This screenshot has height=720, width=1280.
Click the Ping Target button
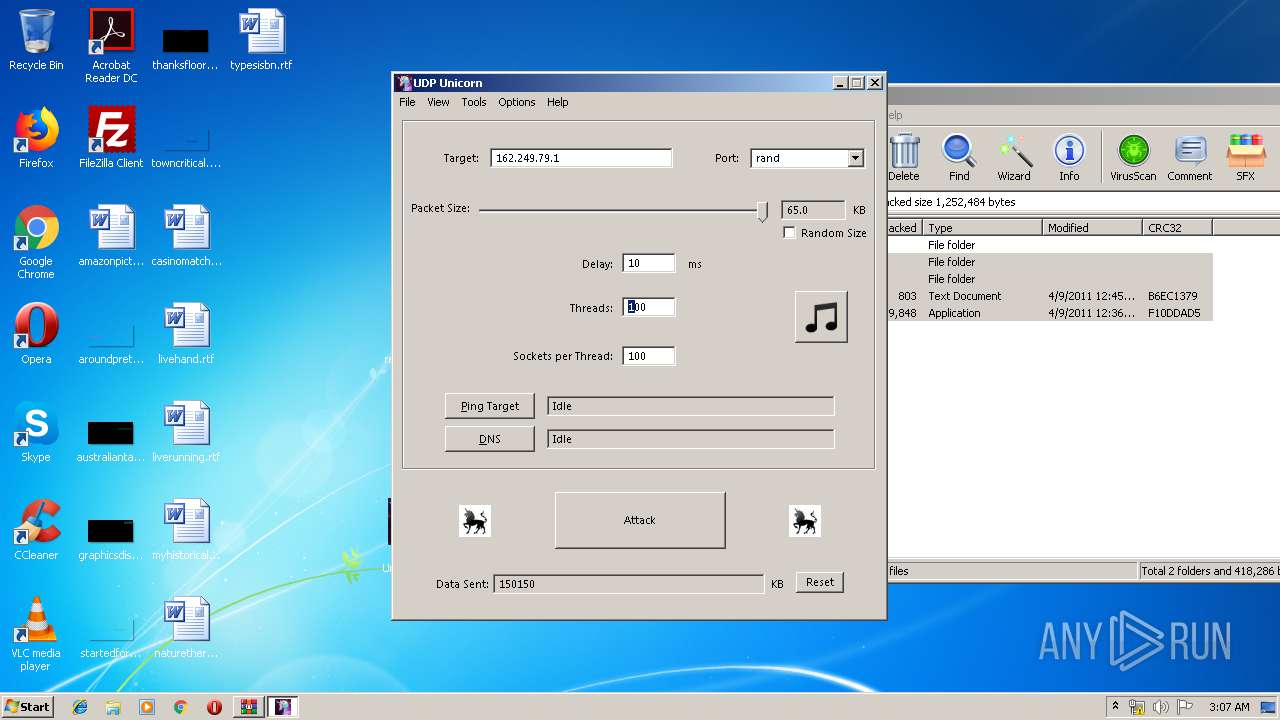coord(490,406)
